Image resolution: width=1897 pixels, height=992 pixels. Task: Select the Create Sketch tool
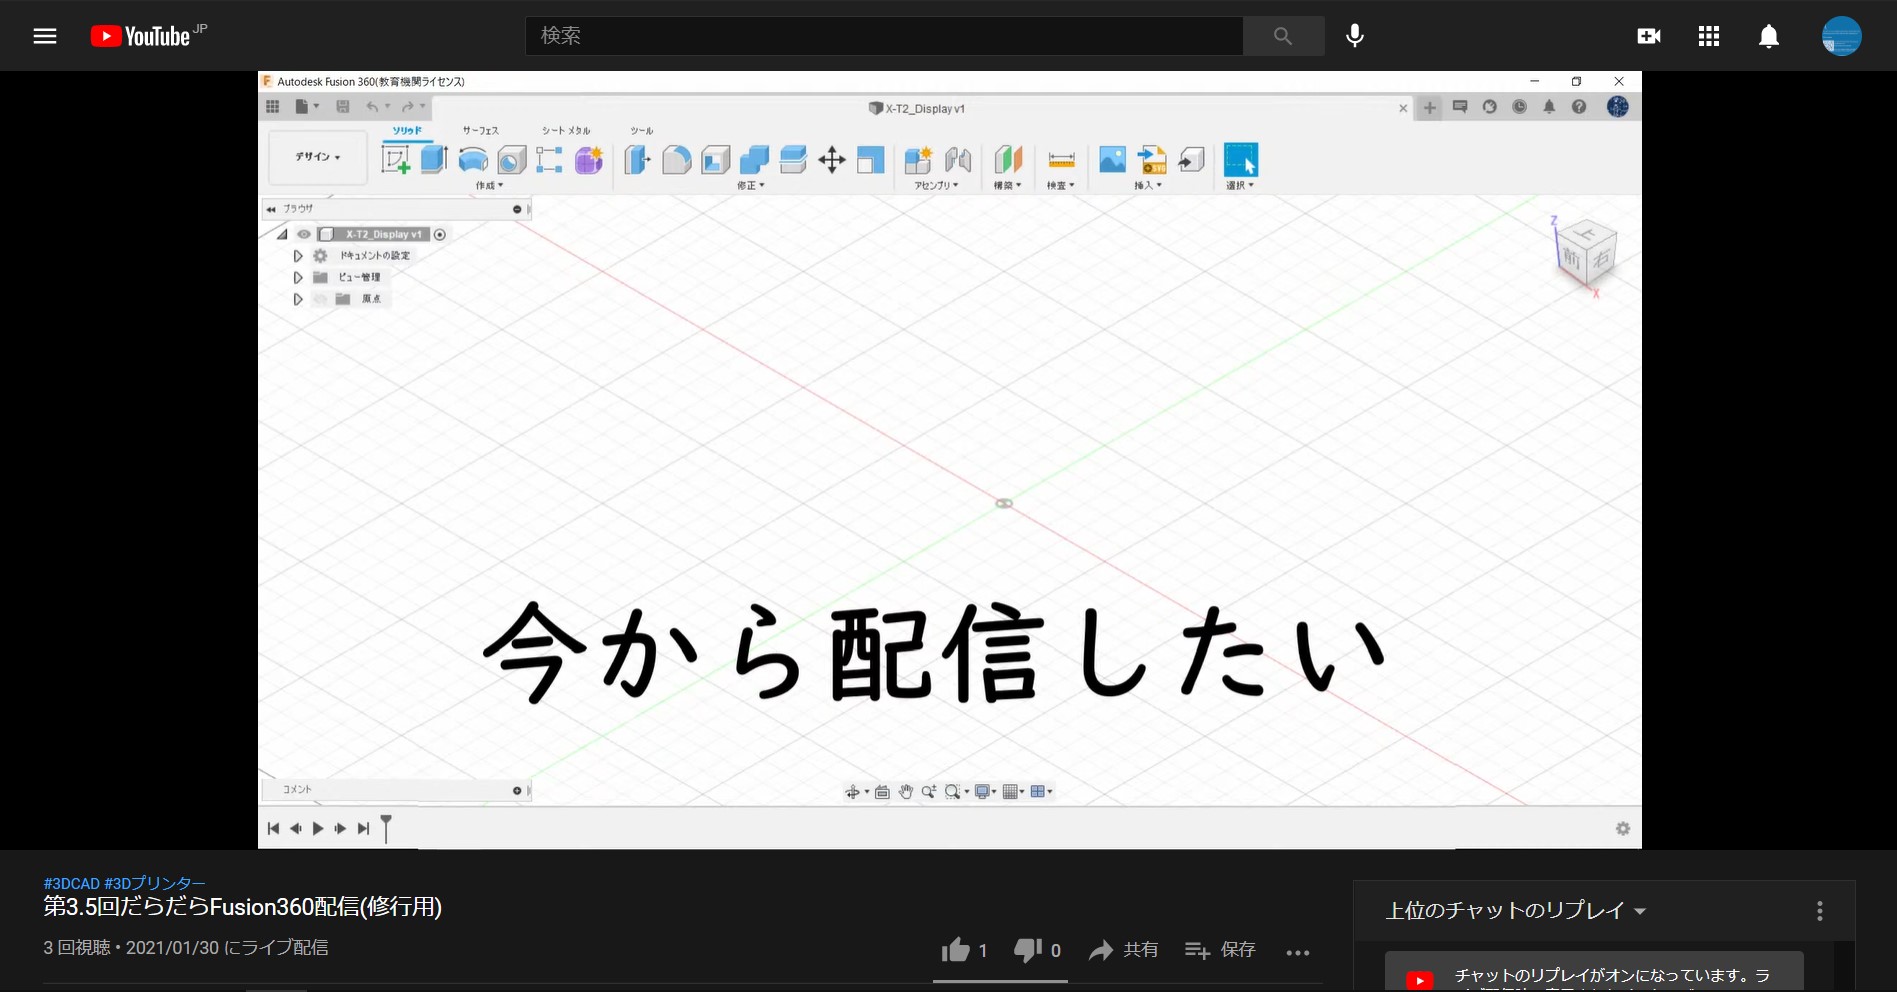click(396, 159)
